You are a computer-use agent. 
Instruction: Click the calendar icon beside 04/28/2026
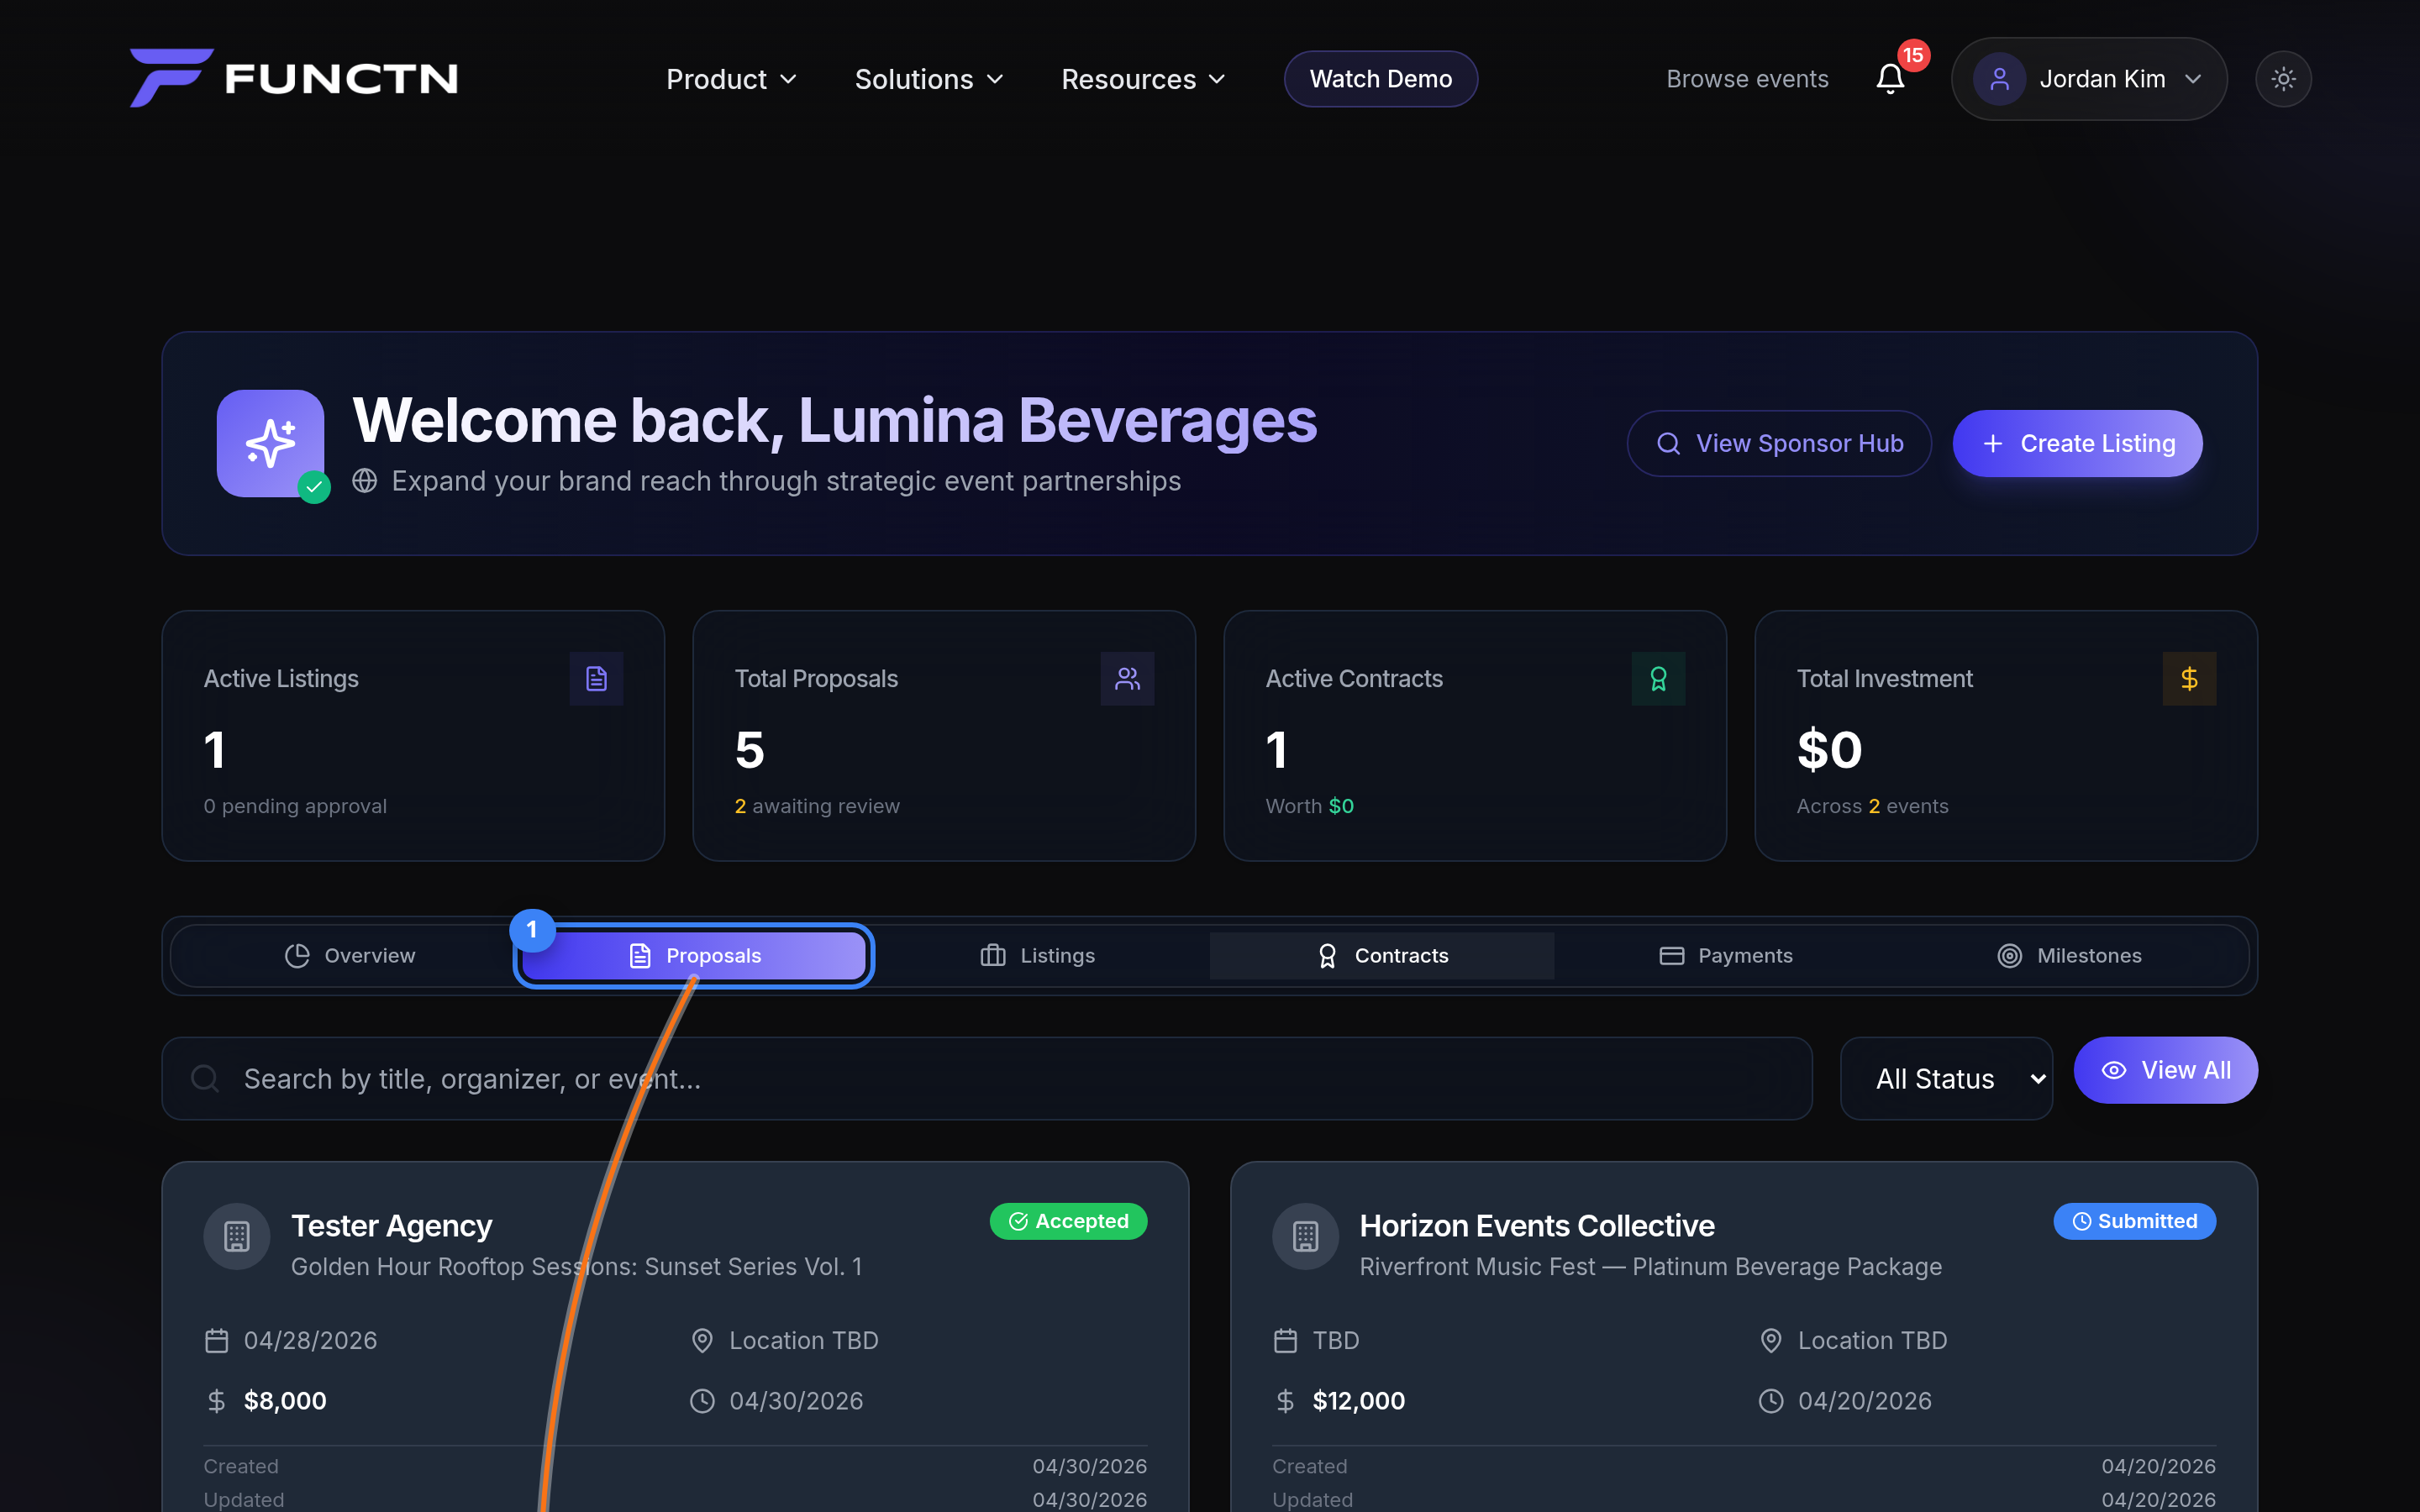pyautogui.click(x=216, y=1340)
